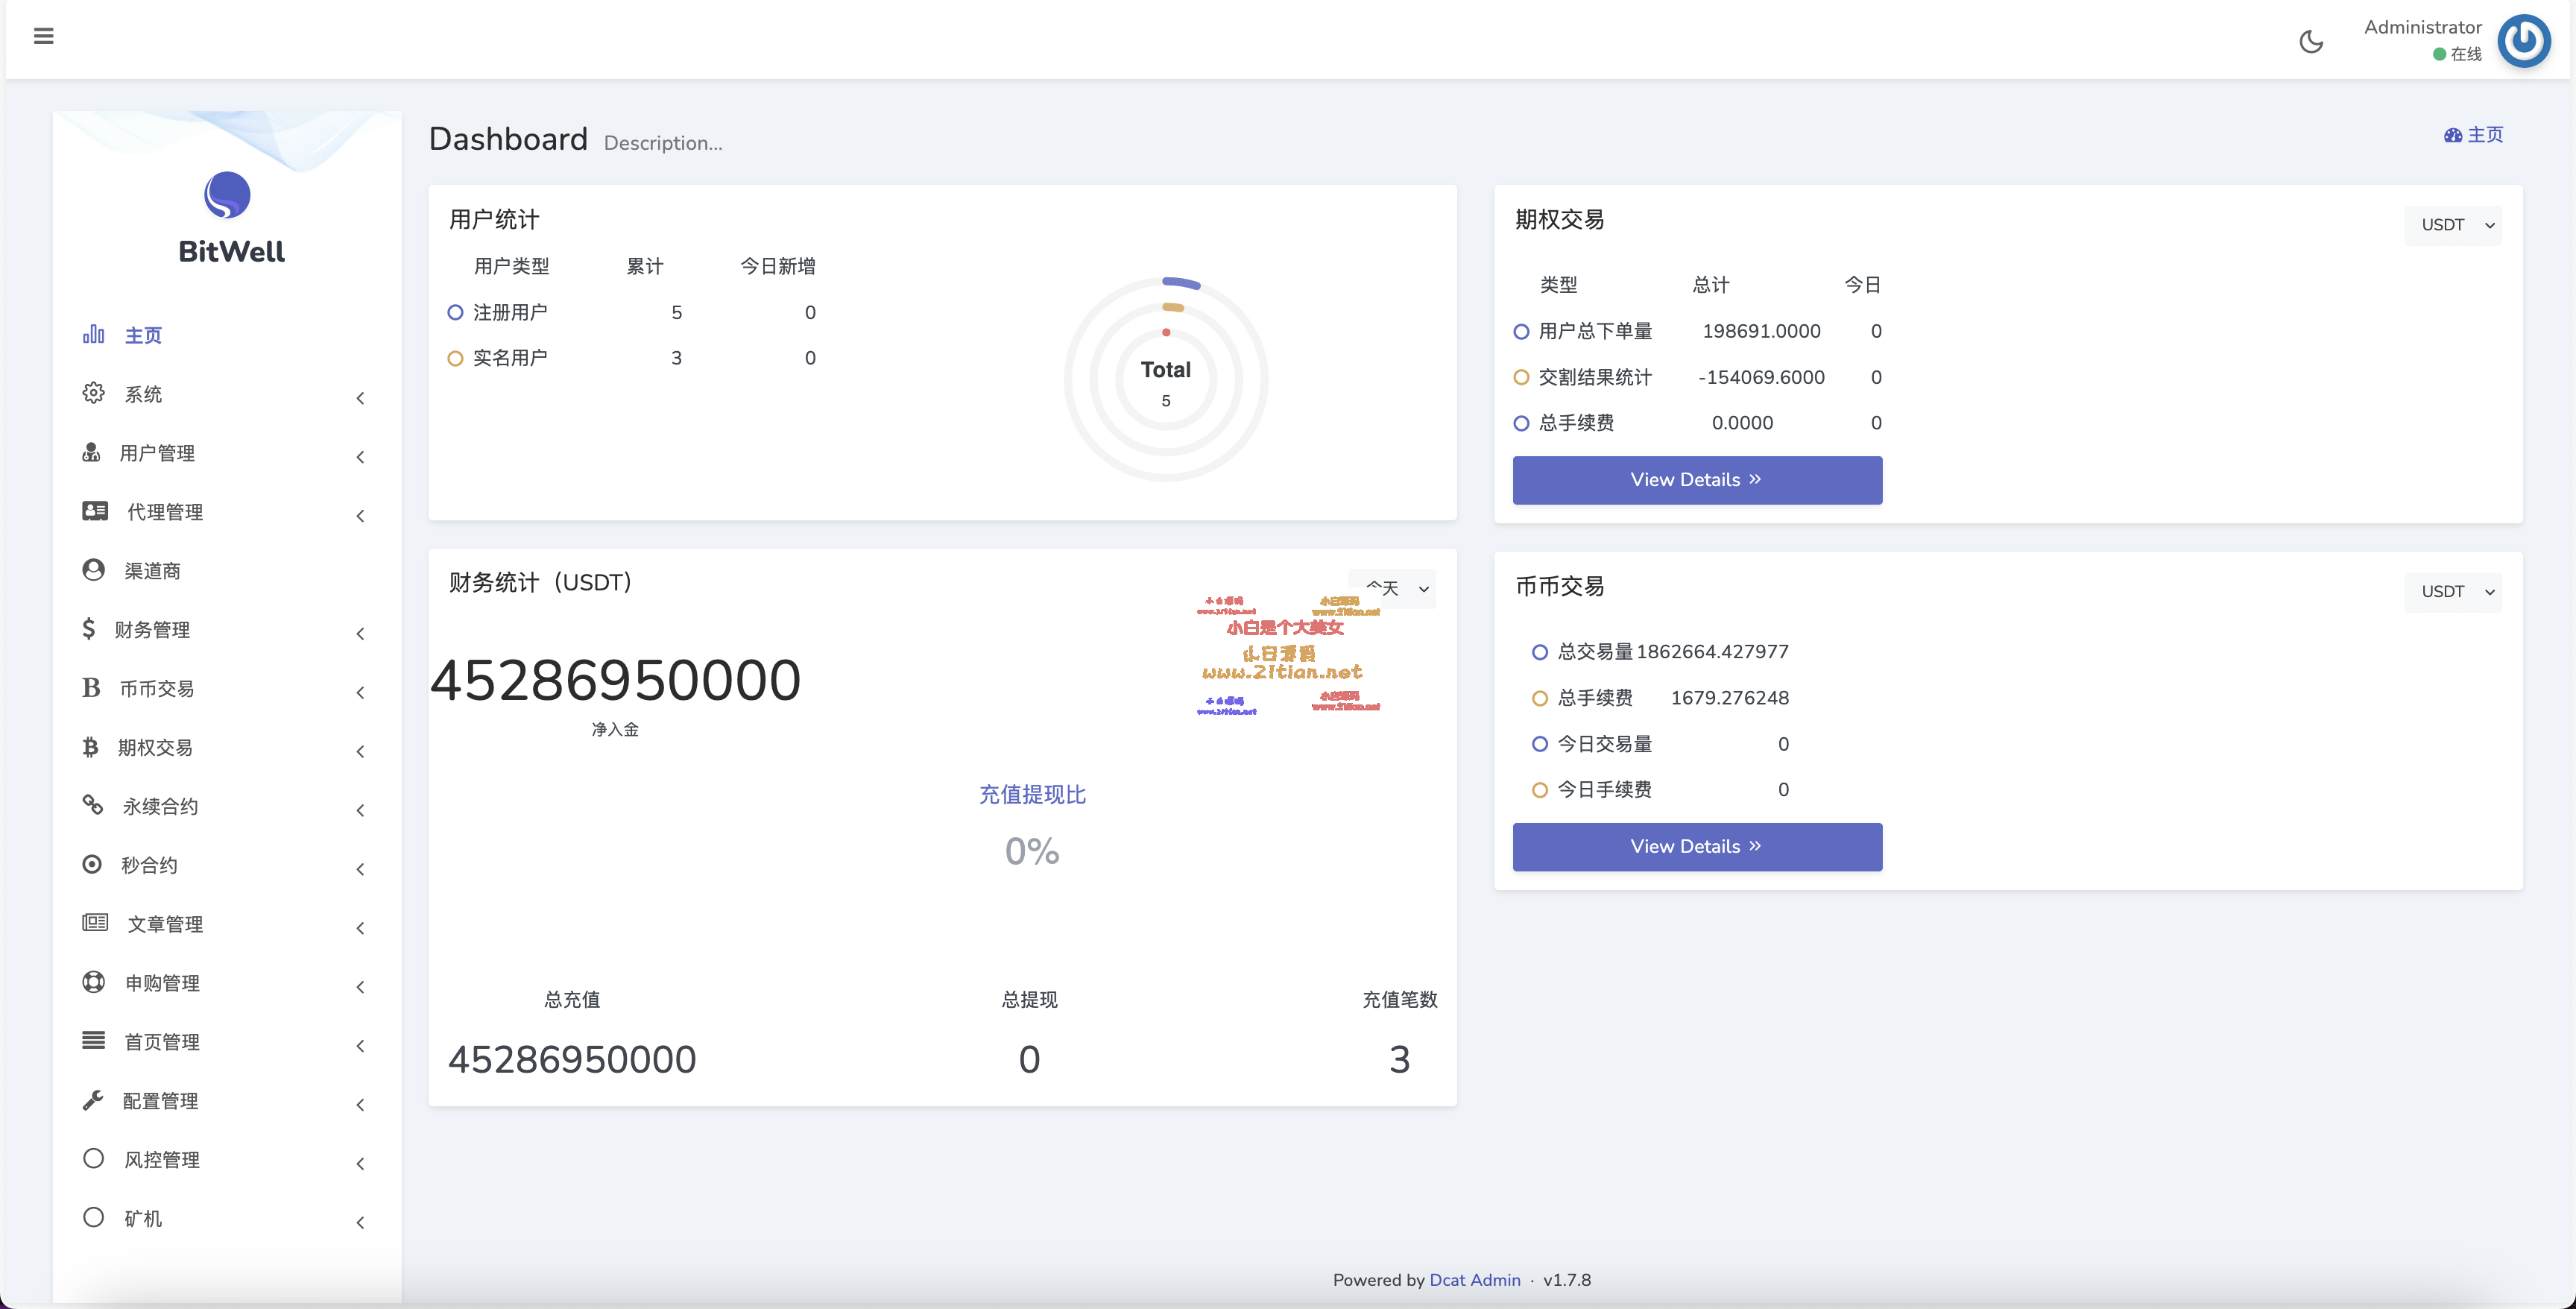Open the Dcat Admin footer link
The width and height of the screenshot is (2576, 1309).
(1474, 1280)
